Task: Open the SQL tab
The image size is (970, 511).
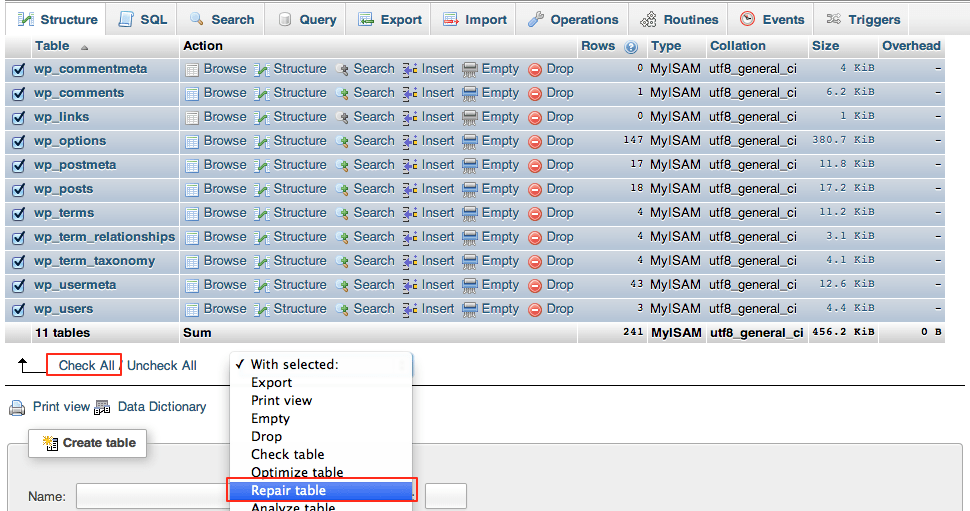Action: click(x=143, y=20)
